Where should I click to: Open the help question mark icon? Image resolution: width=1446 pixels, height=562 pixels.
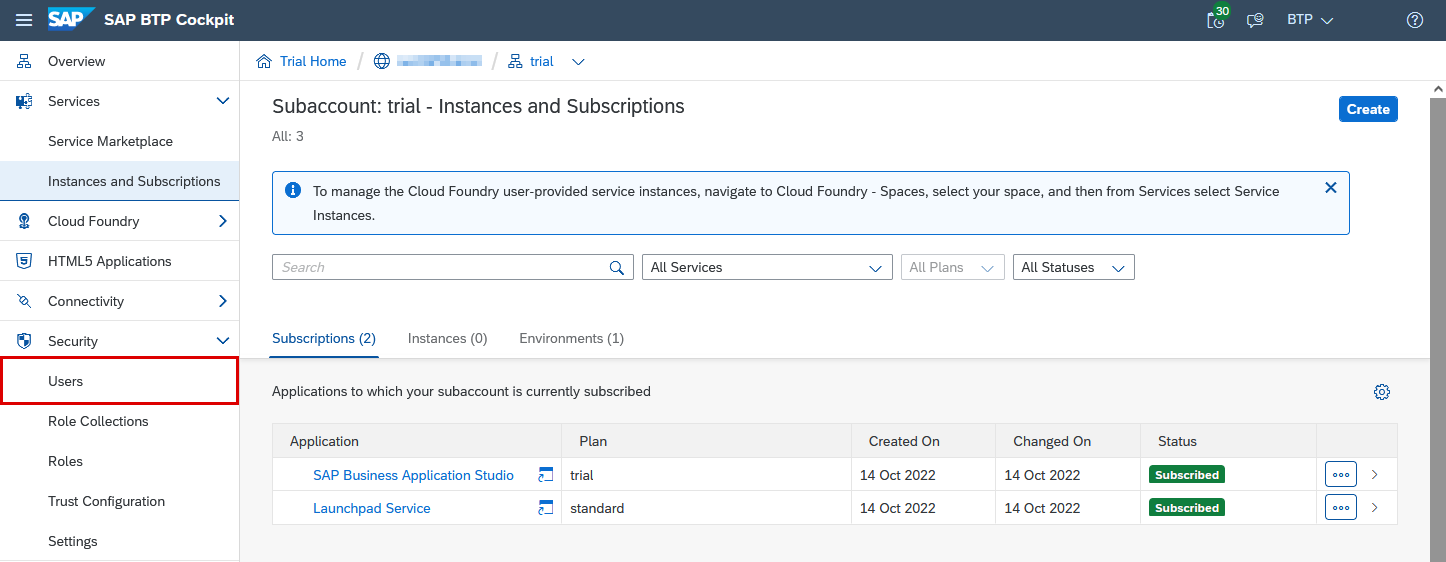tap(1415, 20)
